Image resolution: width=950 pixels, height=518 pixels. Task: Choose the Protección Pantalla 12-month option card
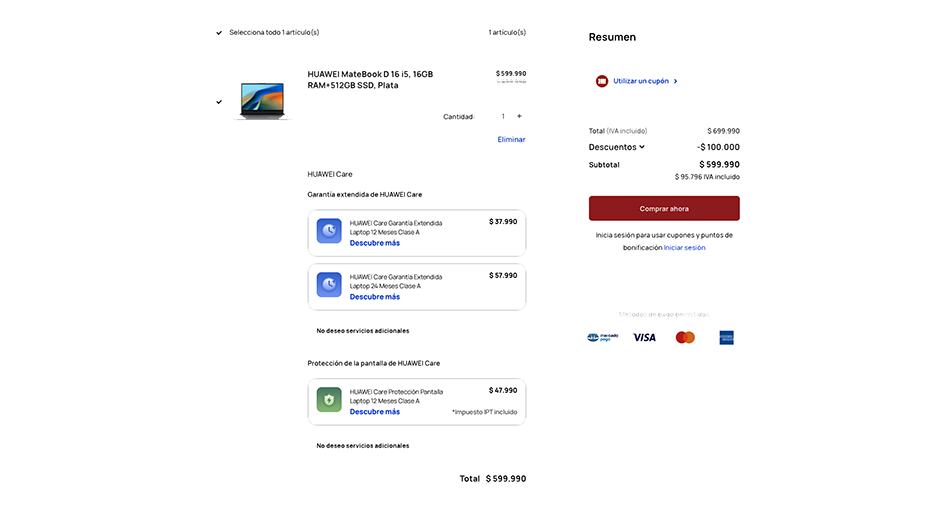click(416, 400)
